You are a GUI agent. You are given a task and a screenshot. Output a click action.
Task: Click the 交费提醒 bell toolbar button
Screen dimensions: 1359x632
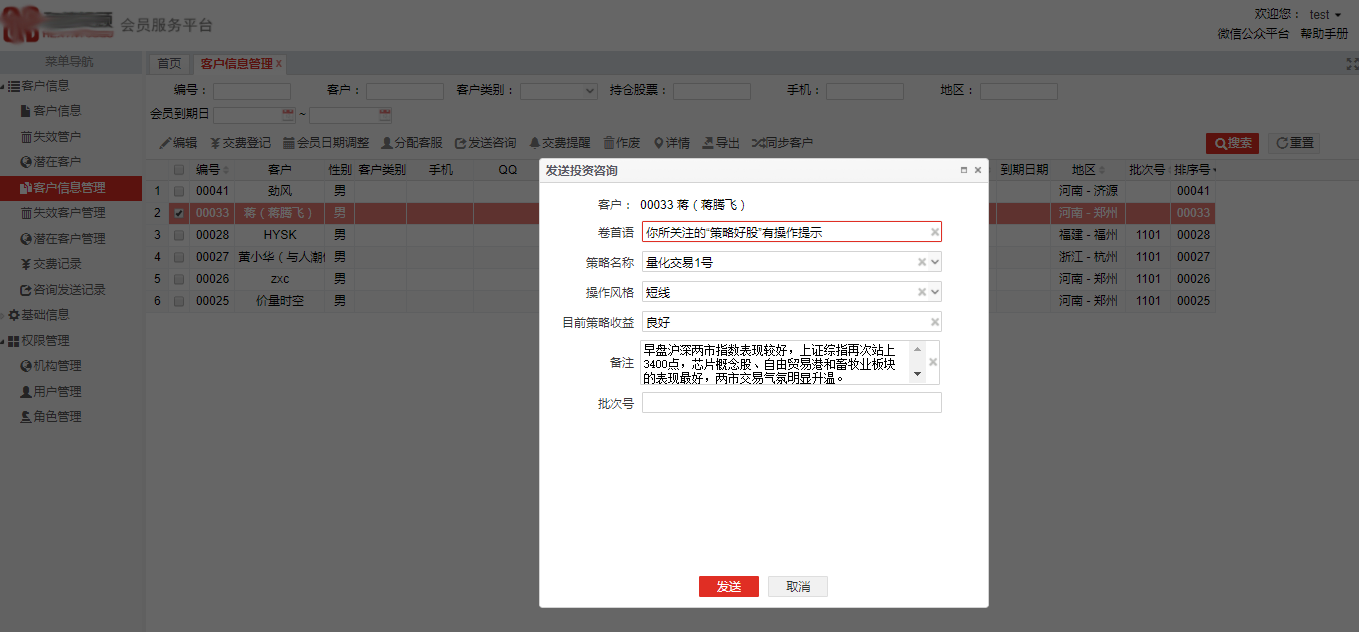(559, 143)
